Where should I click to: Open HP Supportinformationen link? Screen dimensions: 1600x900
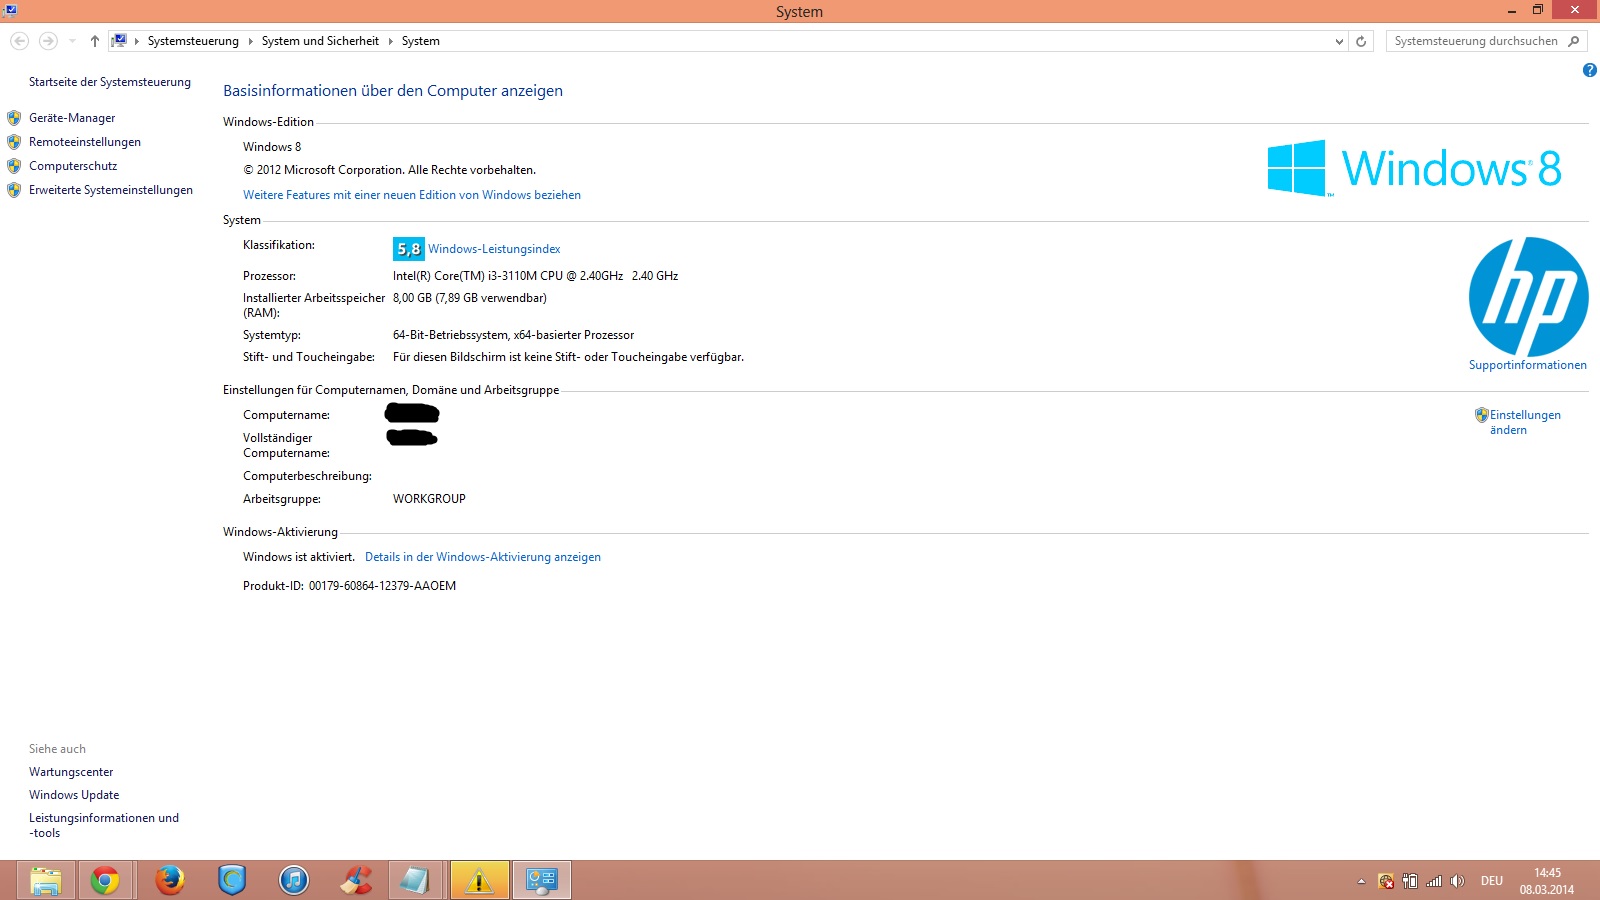1528,365
